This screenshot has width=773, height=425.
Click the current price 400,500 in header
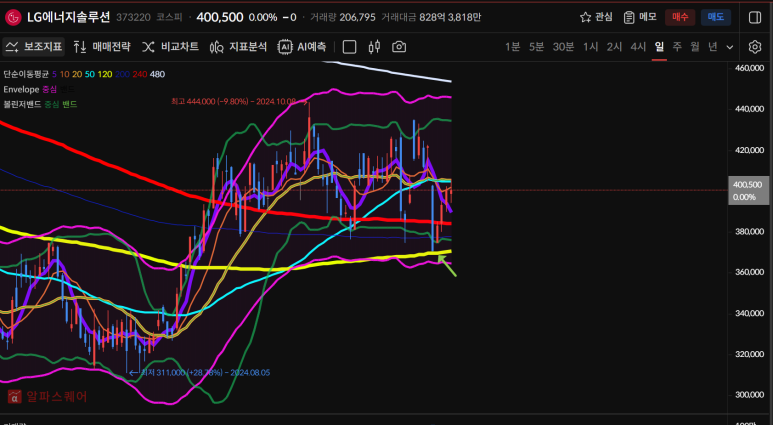point(220,18)
